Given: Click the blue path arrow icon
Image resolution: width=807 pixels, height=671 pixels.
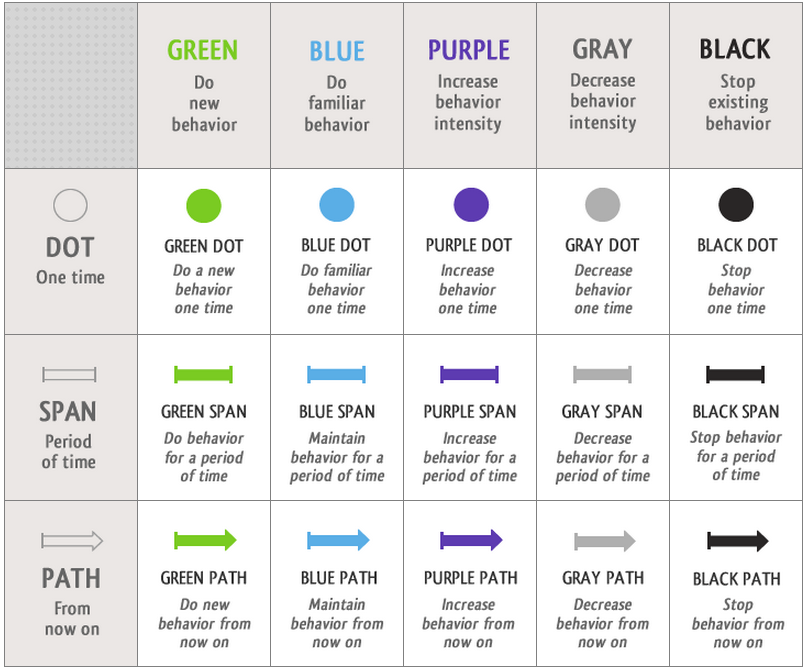Looking at the screenshot, I should click(x=337, y=541).
